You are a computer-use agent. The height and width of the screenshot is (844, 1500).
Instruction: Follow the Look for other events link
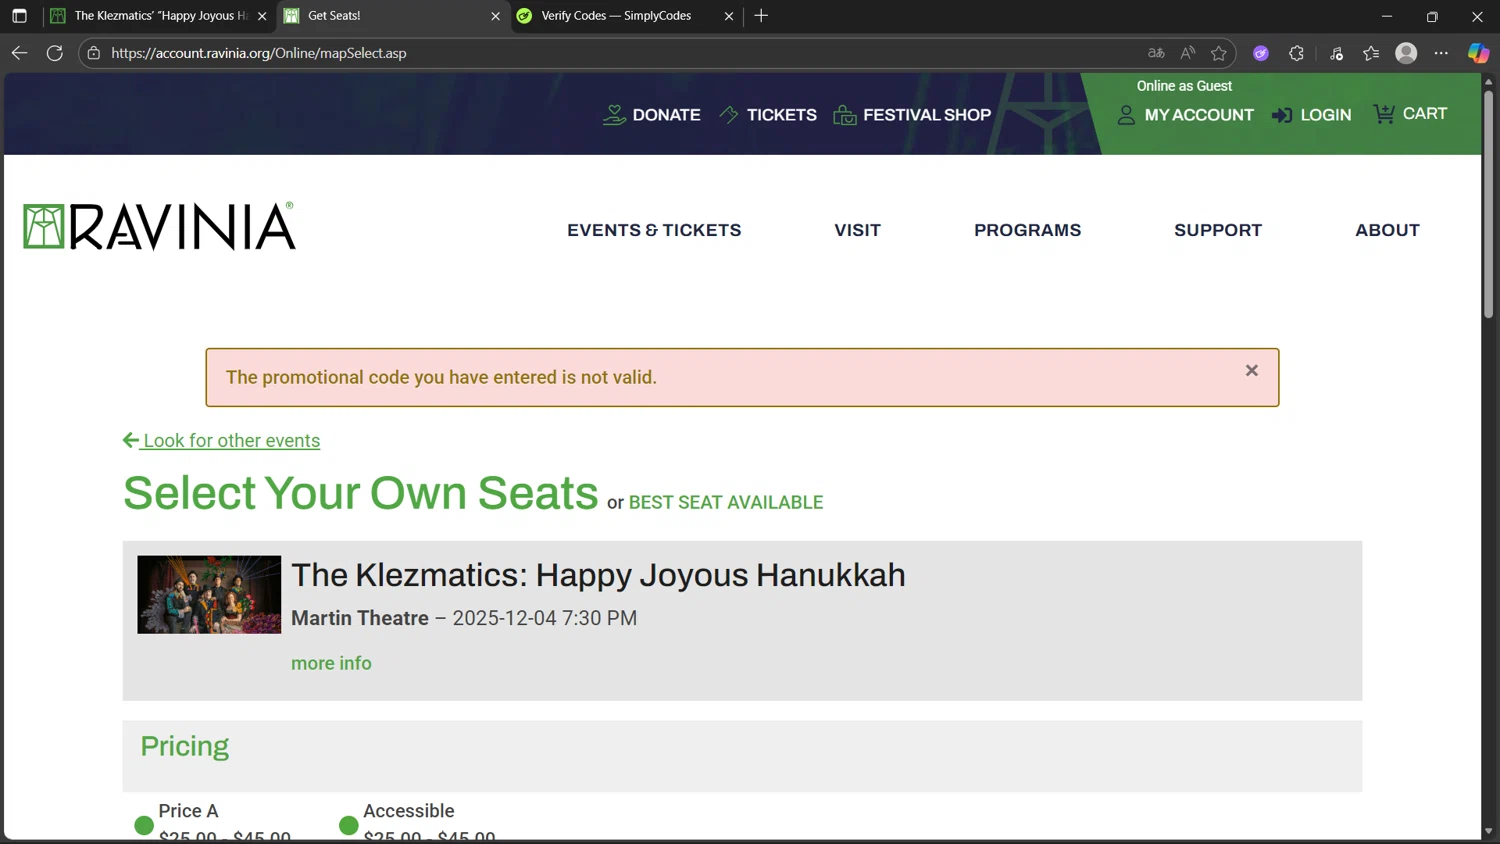tap(221, 441)
